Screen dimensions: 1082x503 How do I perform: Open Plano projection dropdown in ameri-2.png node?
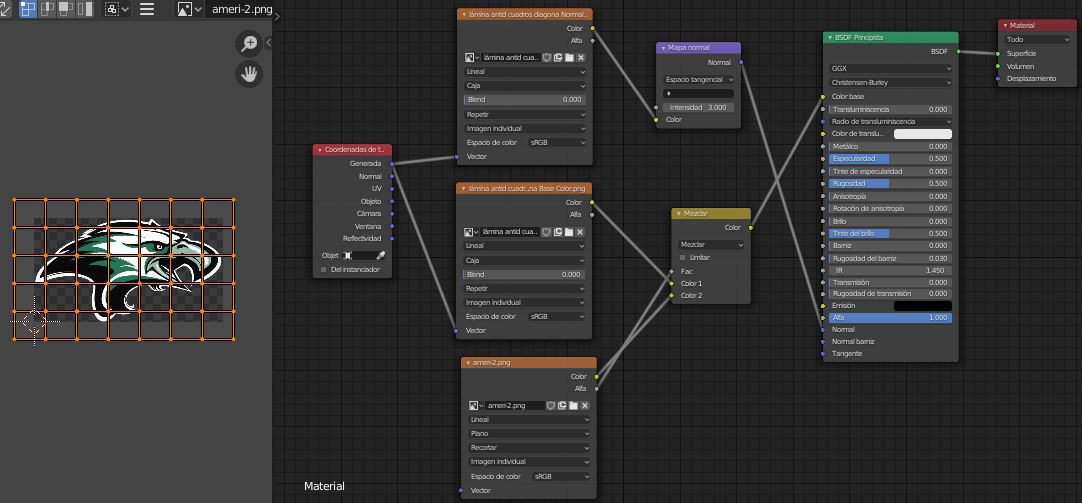coord(529,434)
